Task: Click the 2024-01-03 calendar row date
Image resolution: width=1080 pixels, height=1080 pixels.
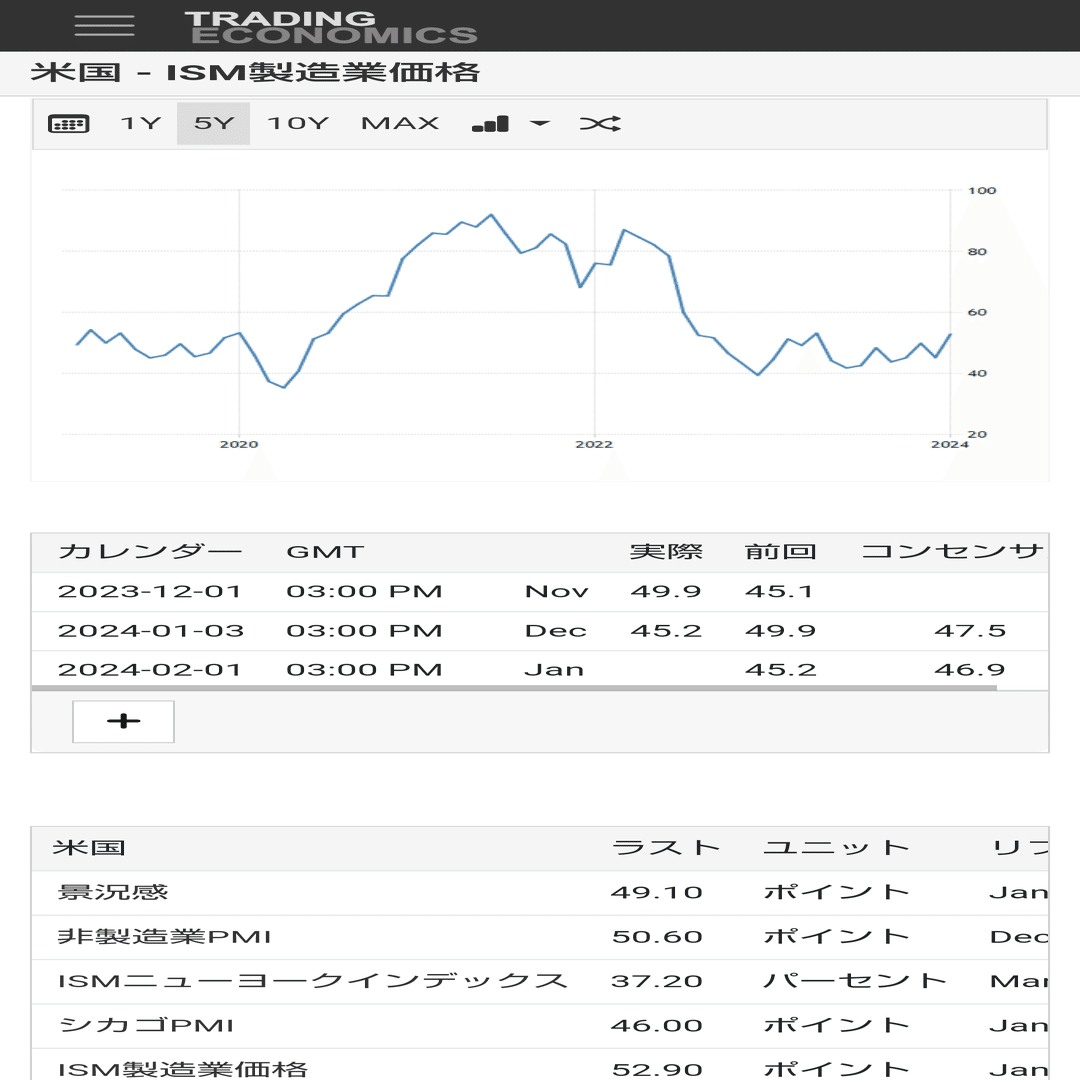Action: [x=151, y=630]
